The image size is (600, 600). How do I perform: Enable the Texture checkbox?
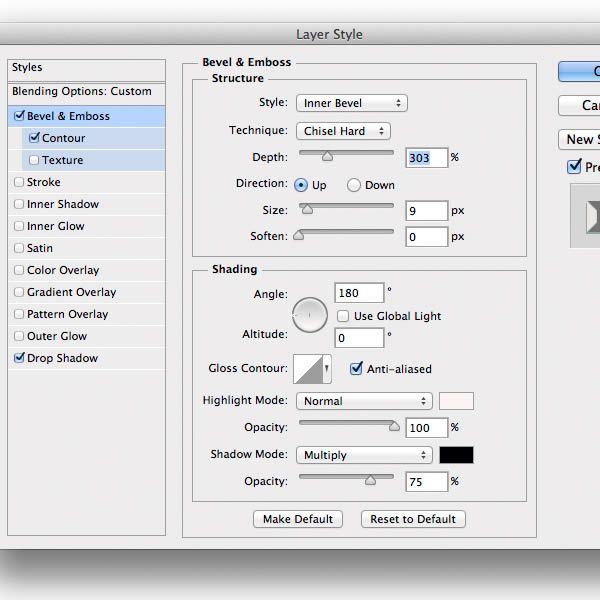[34, 160]
